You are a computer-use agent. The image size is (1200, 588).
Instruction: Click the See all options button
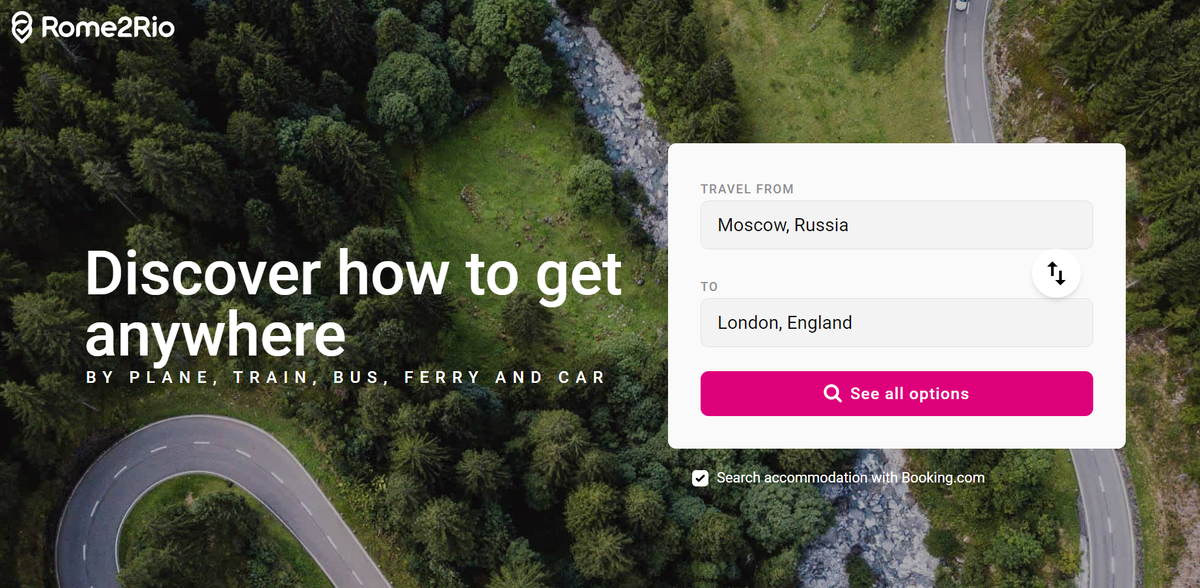pyautogui.click(x=896, y=394)
